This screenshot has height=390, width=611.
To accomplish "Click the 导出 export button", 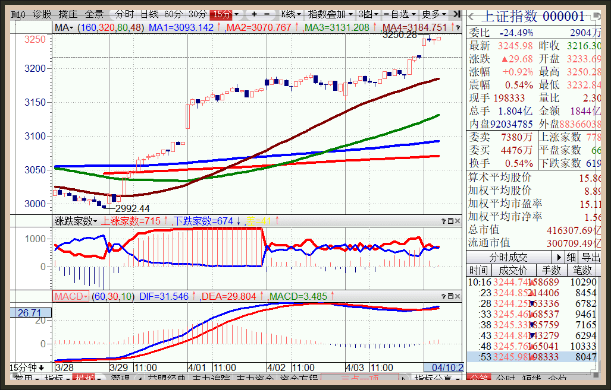I will 591,258.
